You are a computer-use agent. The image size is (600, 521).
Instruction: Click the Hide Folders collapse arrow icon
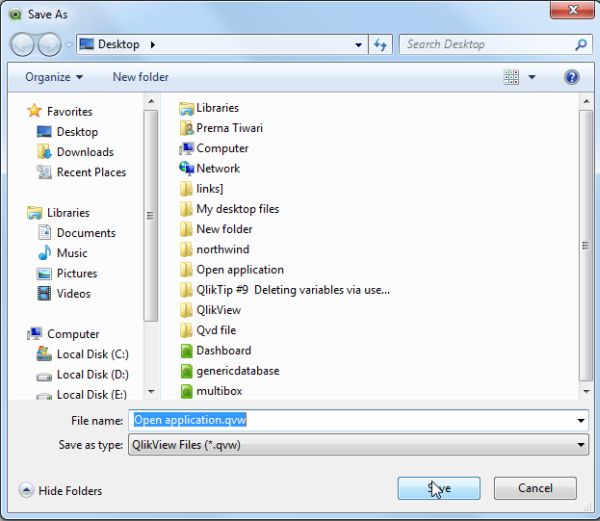click(26, 490)
